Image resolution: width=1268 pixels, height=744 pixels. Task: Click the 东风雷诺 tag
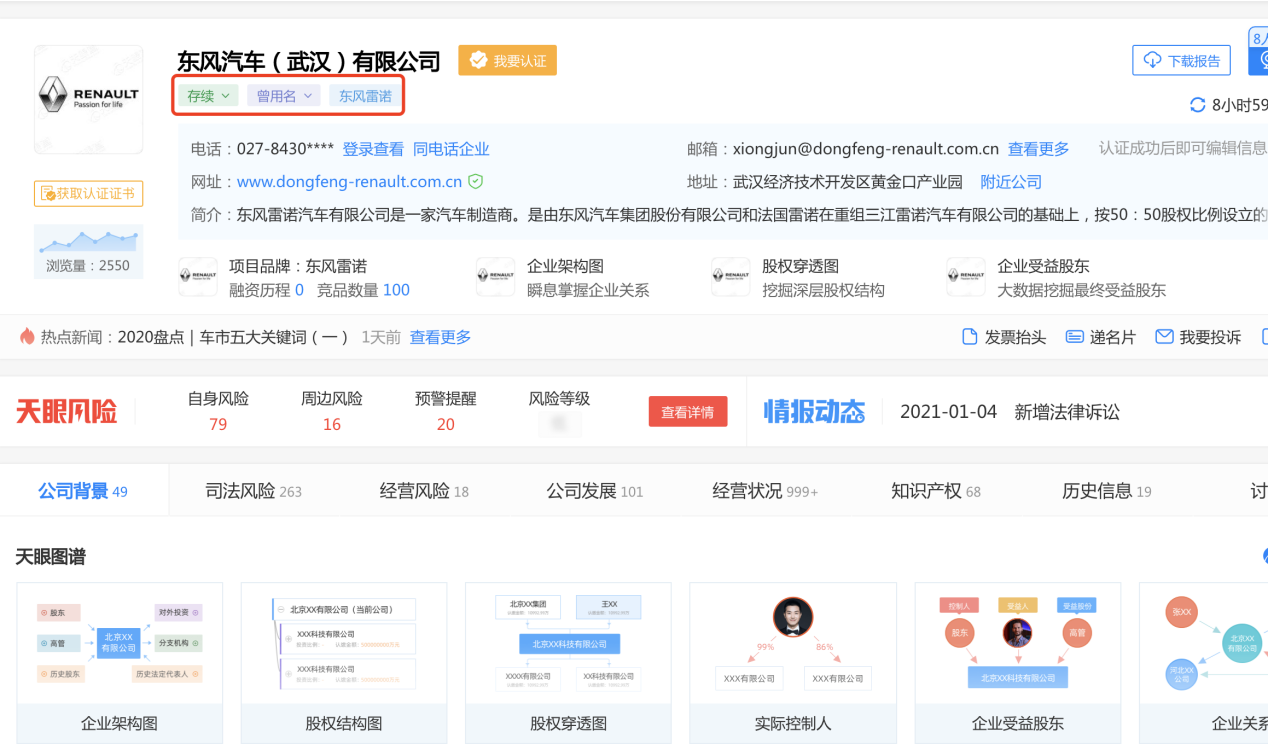(365, 96)
